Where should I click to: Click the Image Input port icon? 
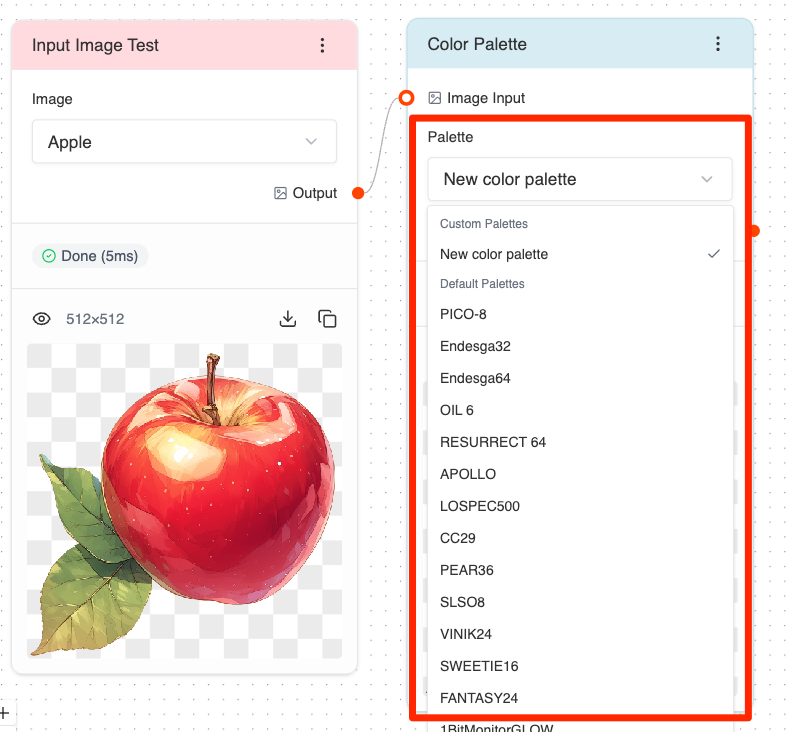[x=434, y=98]
